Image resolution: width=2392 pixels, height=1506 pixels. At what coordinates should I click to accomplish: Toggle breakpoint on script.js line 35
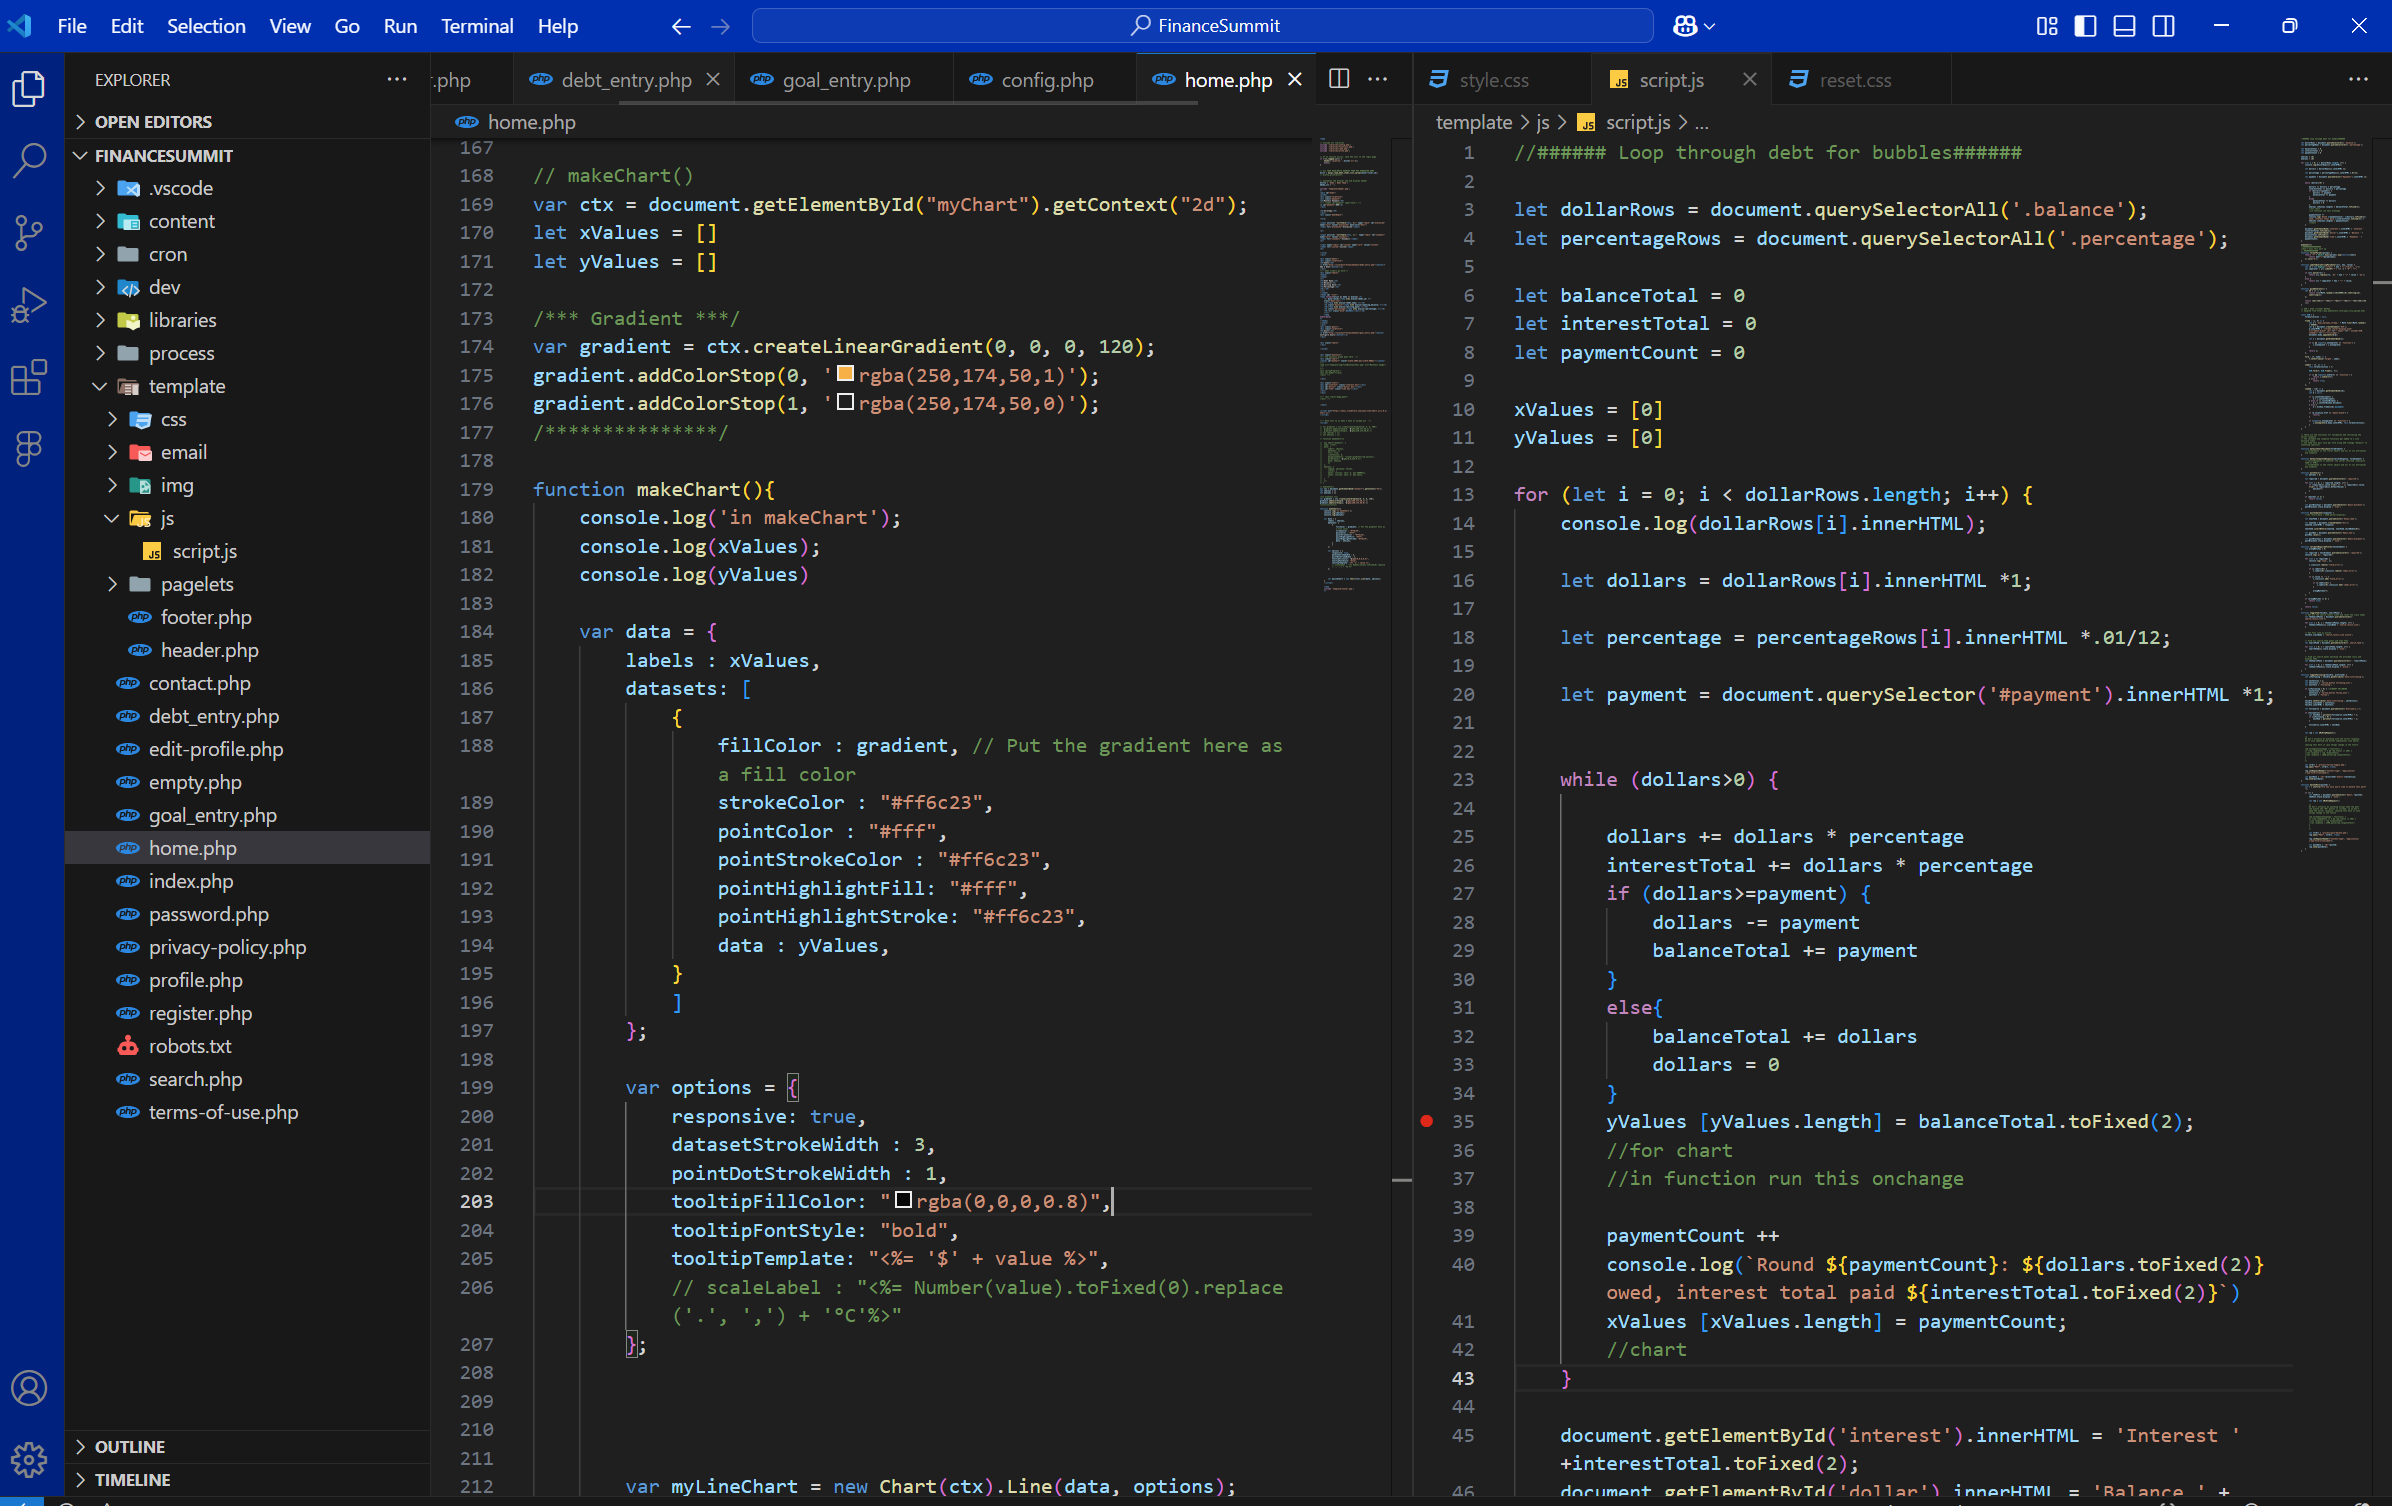point(1427,1121)
